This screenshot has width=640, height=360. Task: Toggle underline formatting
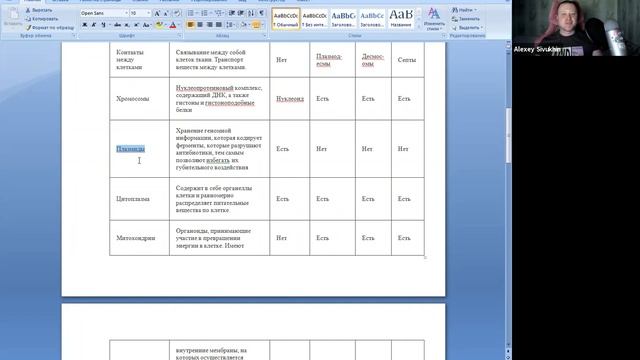(x=103, y=25)
